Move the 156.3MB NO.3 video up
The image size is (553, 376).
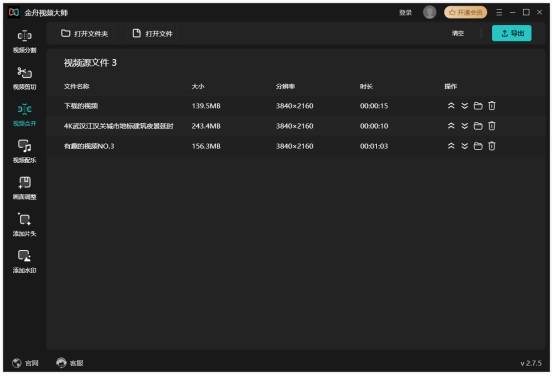pos(451,146)
